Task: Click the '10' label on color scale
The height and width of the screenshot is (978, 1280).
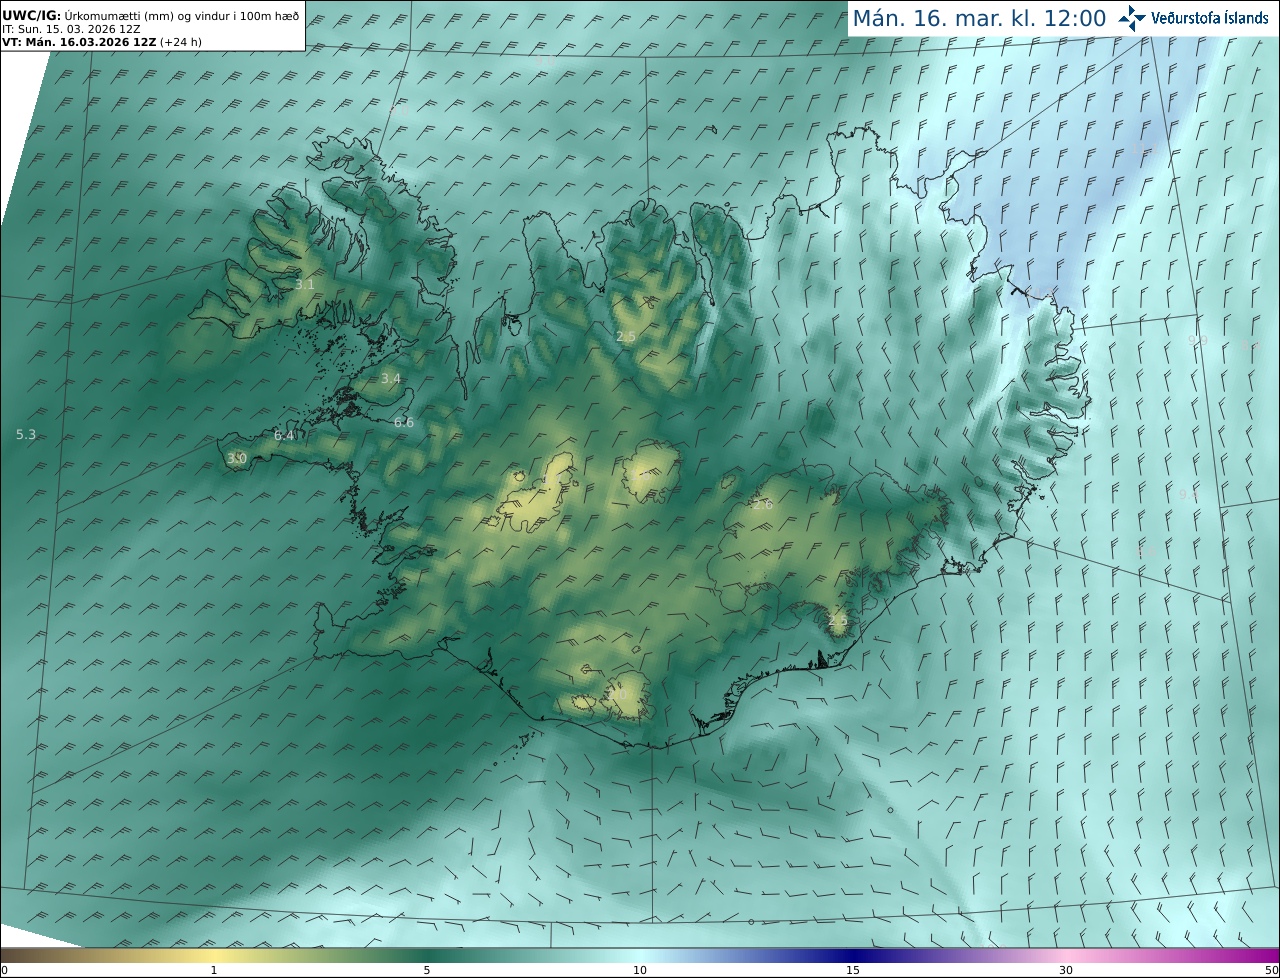Action: tap(640, 970)
